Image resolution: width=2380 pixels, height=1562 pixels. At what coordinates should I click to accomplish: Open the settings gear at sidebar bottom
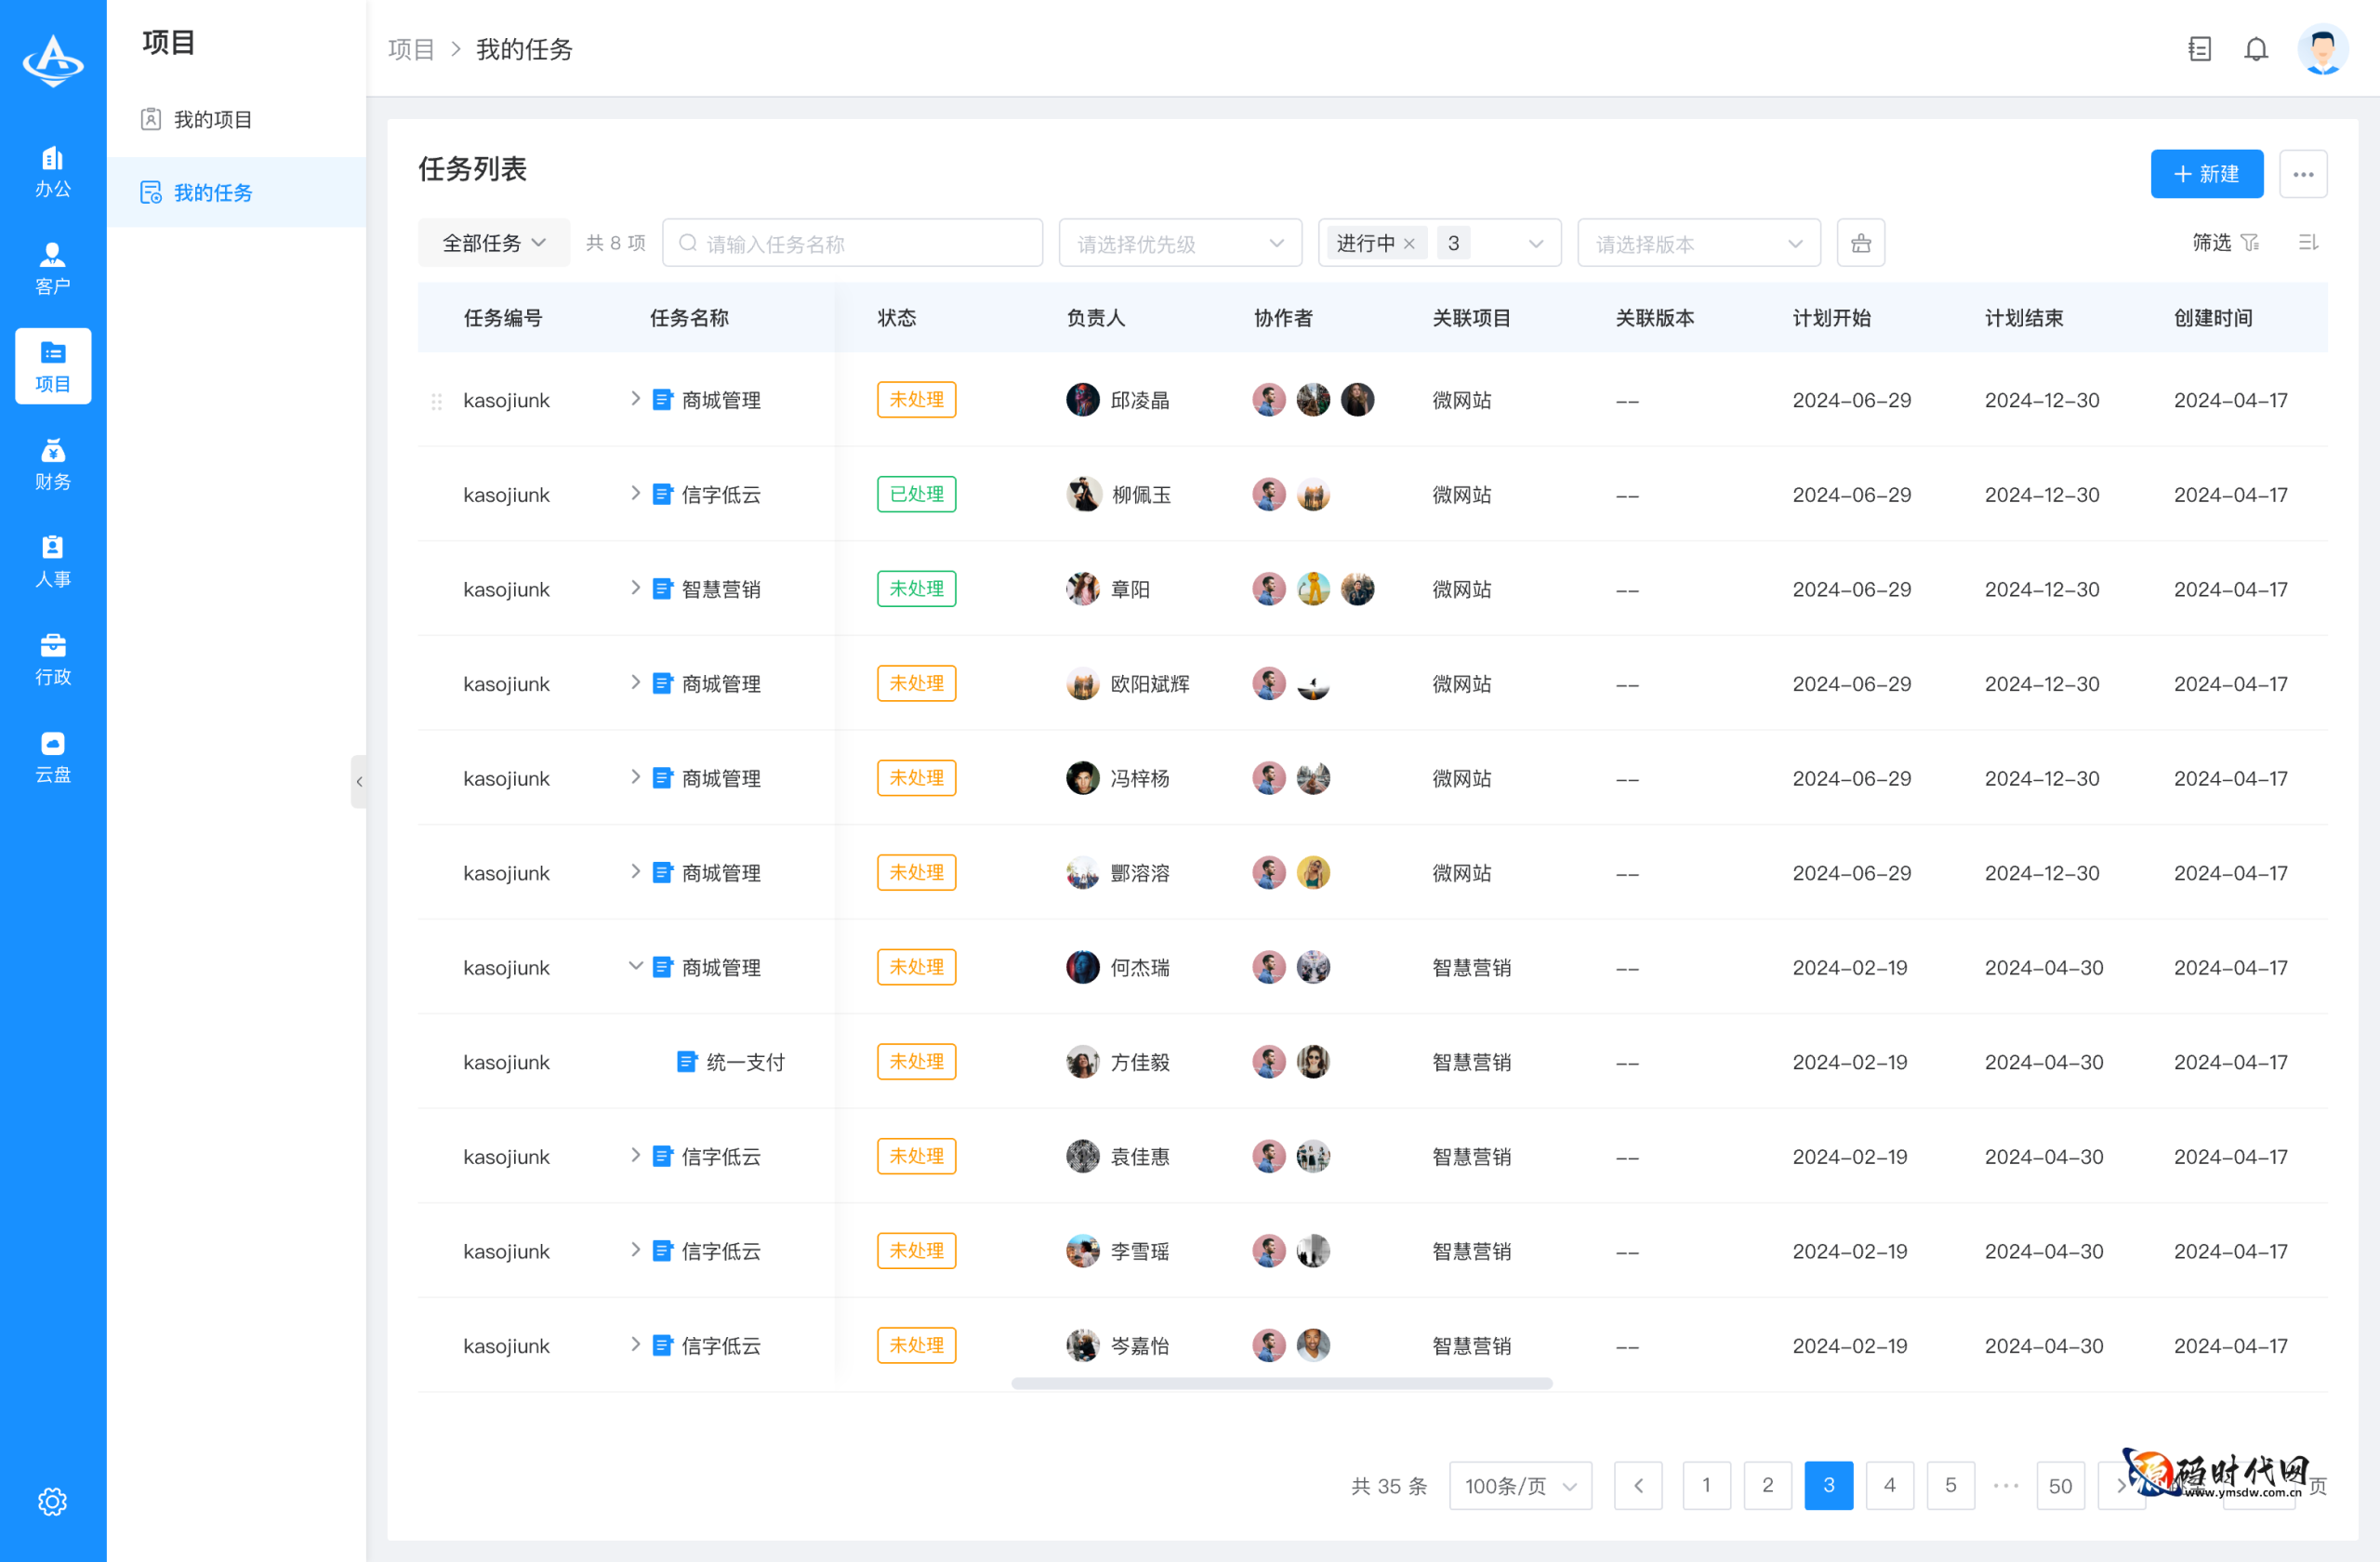click(52, 1501)
